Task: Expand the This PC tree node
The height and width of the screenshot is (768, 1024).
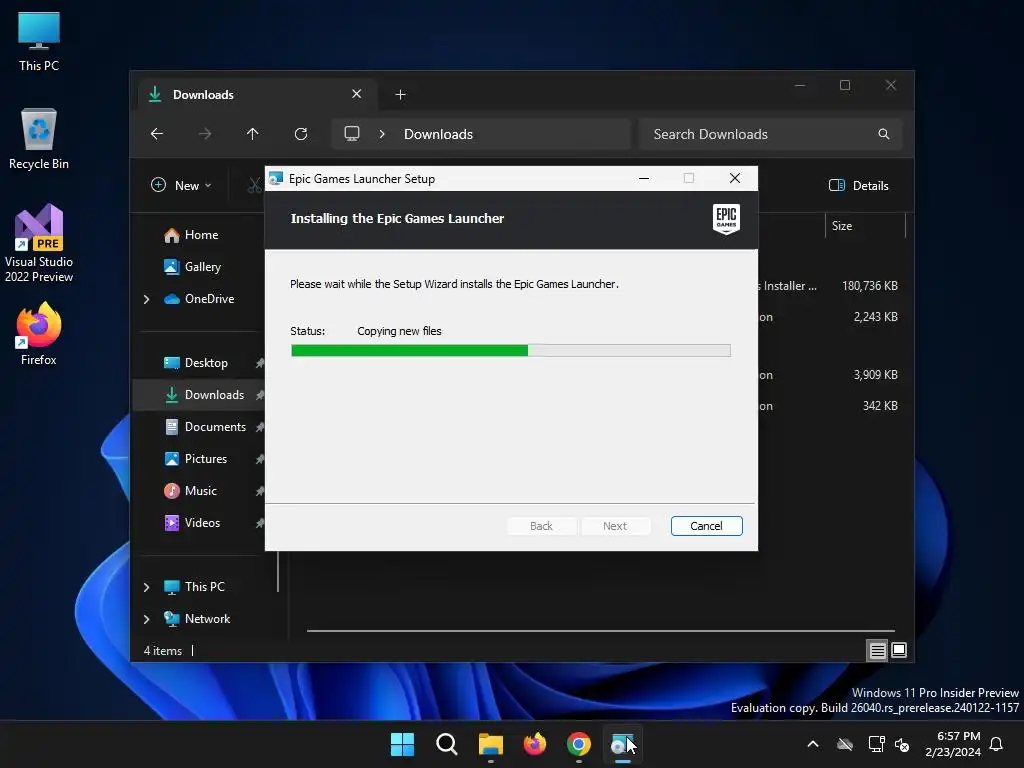Action: click(146, 587)
